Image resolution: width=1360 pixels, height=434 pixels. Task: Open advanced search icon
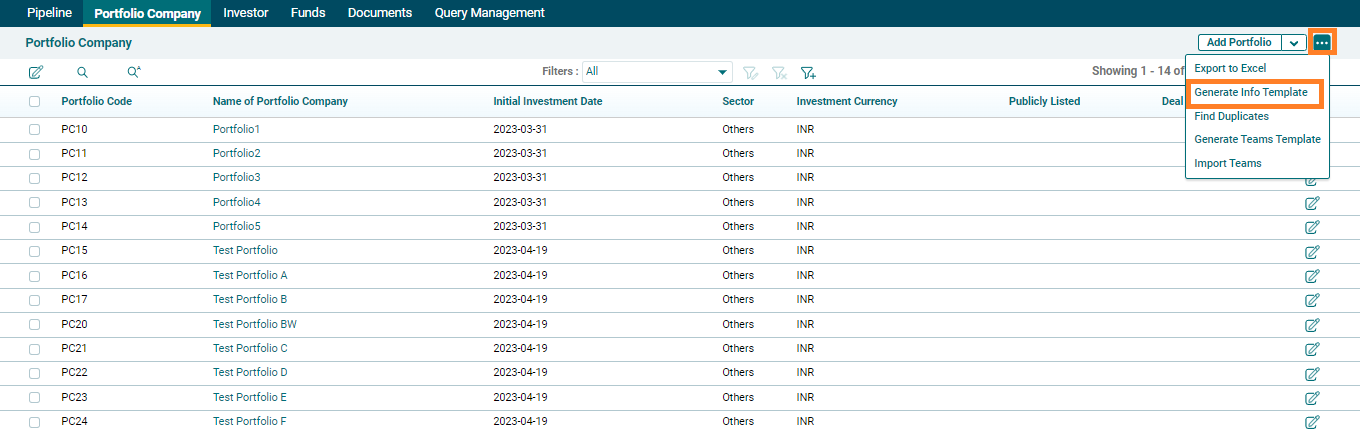click(x=134, y=72)
